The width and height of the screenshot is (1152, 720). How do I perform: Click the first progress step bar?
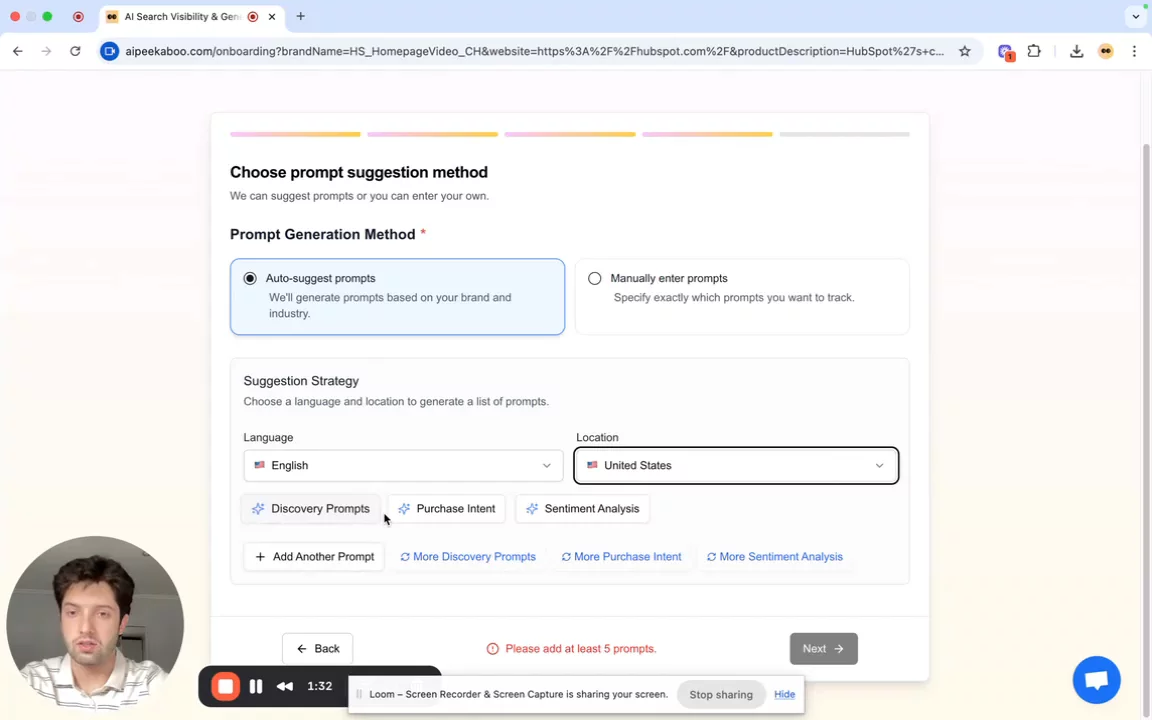295,134
